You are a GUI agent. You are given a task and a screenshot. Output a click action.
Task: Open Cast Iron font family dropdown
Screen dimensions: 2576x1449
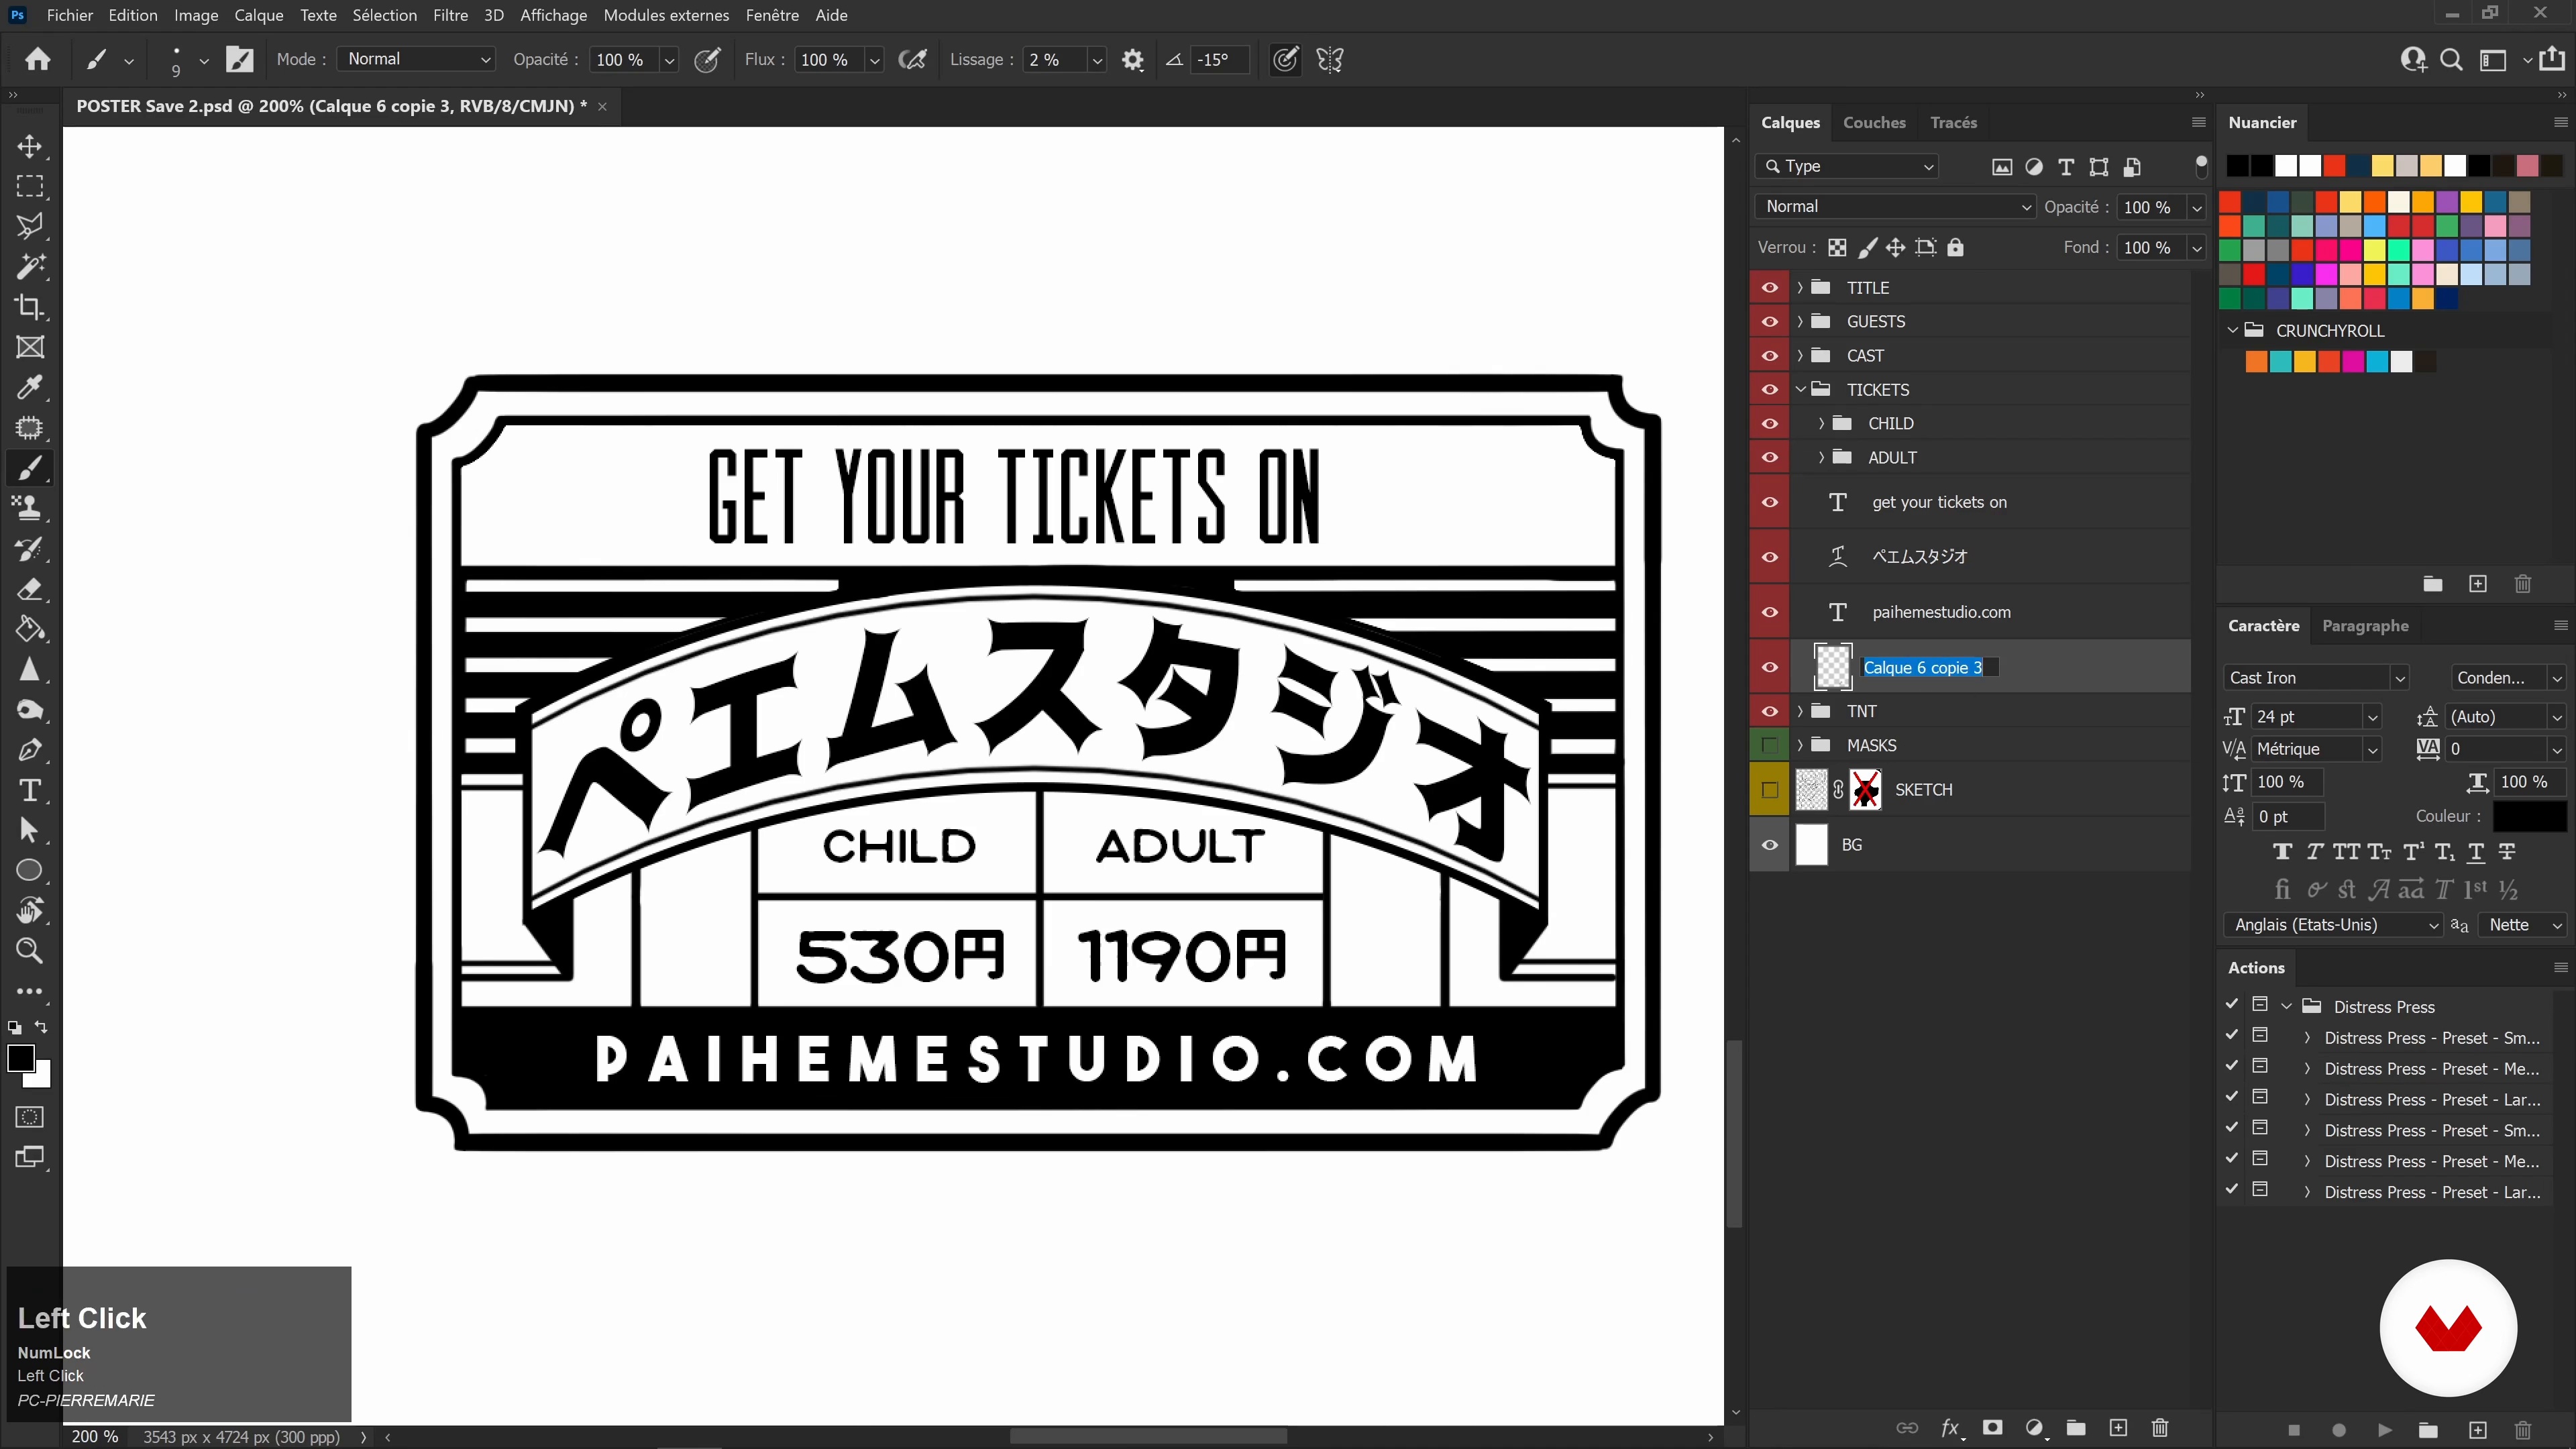(x=2315, y=678)
